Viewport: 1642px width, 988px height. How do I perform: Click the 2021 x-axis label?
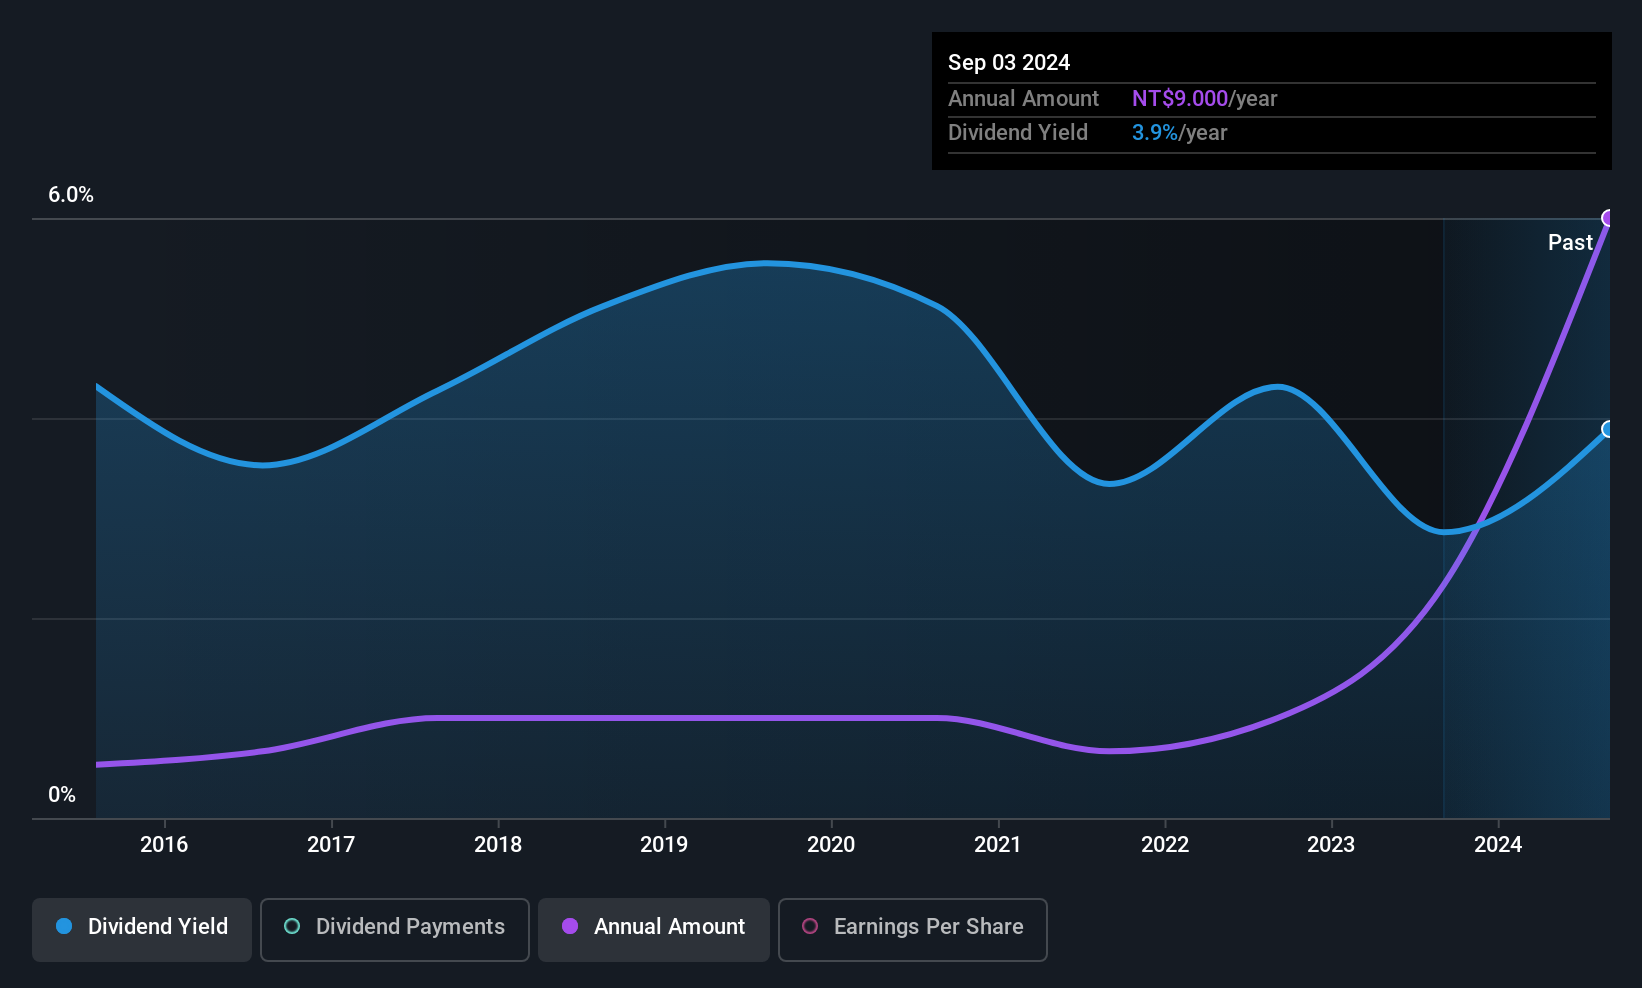pyautogui.click(x=998, y=845)
